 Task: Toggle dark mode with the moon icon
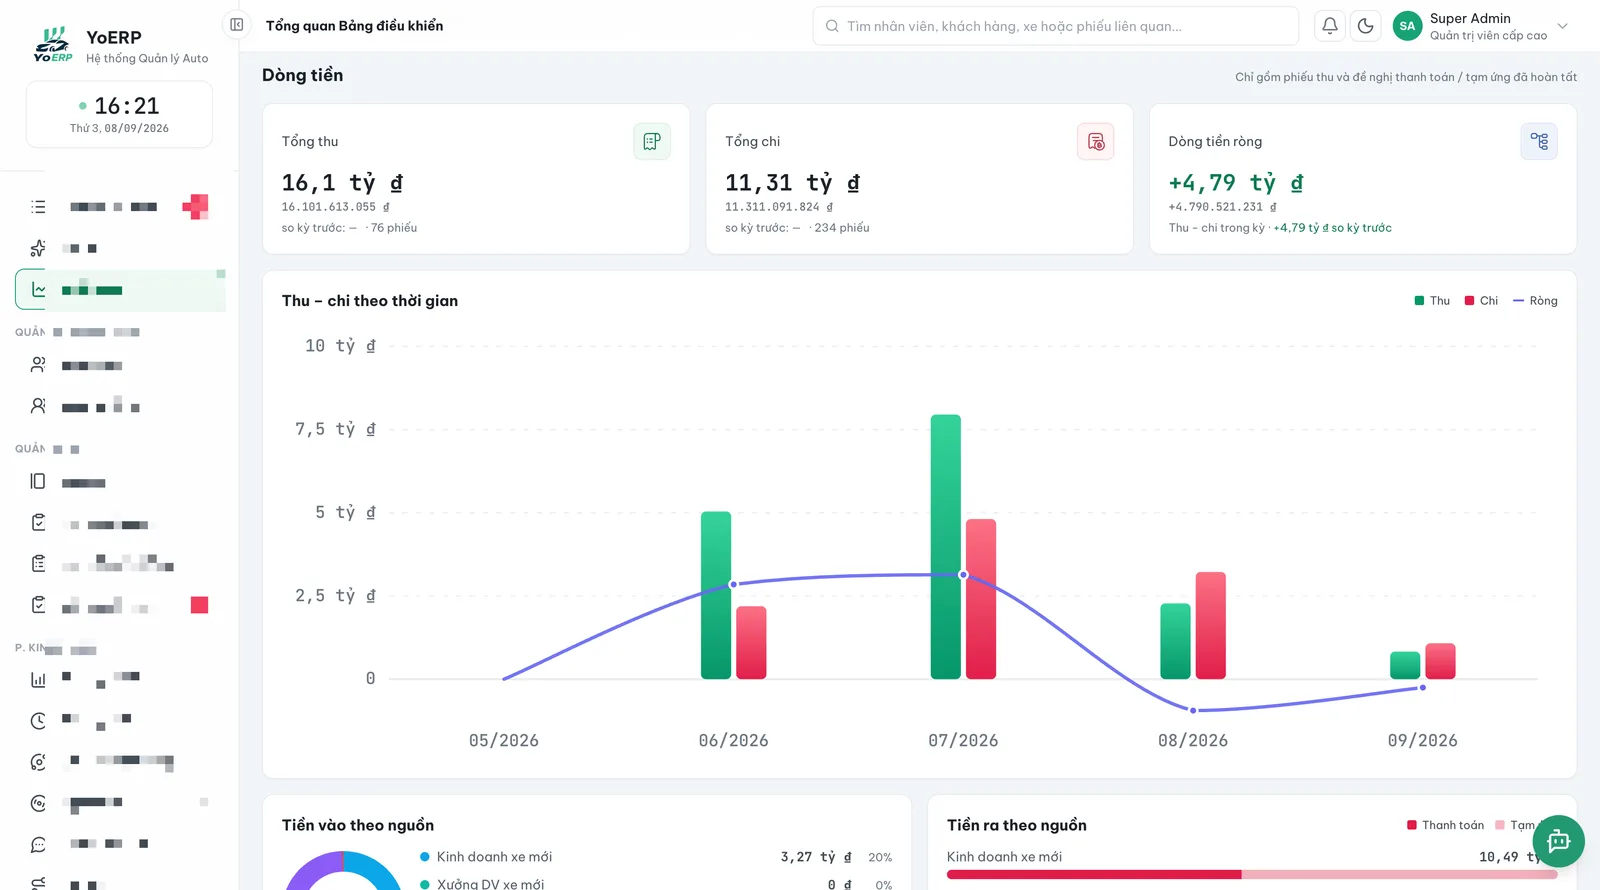click(1366, 26)
